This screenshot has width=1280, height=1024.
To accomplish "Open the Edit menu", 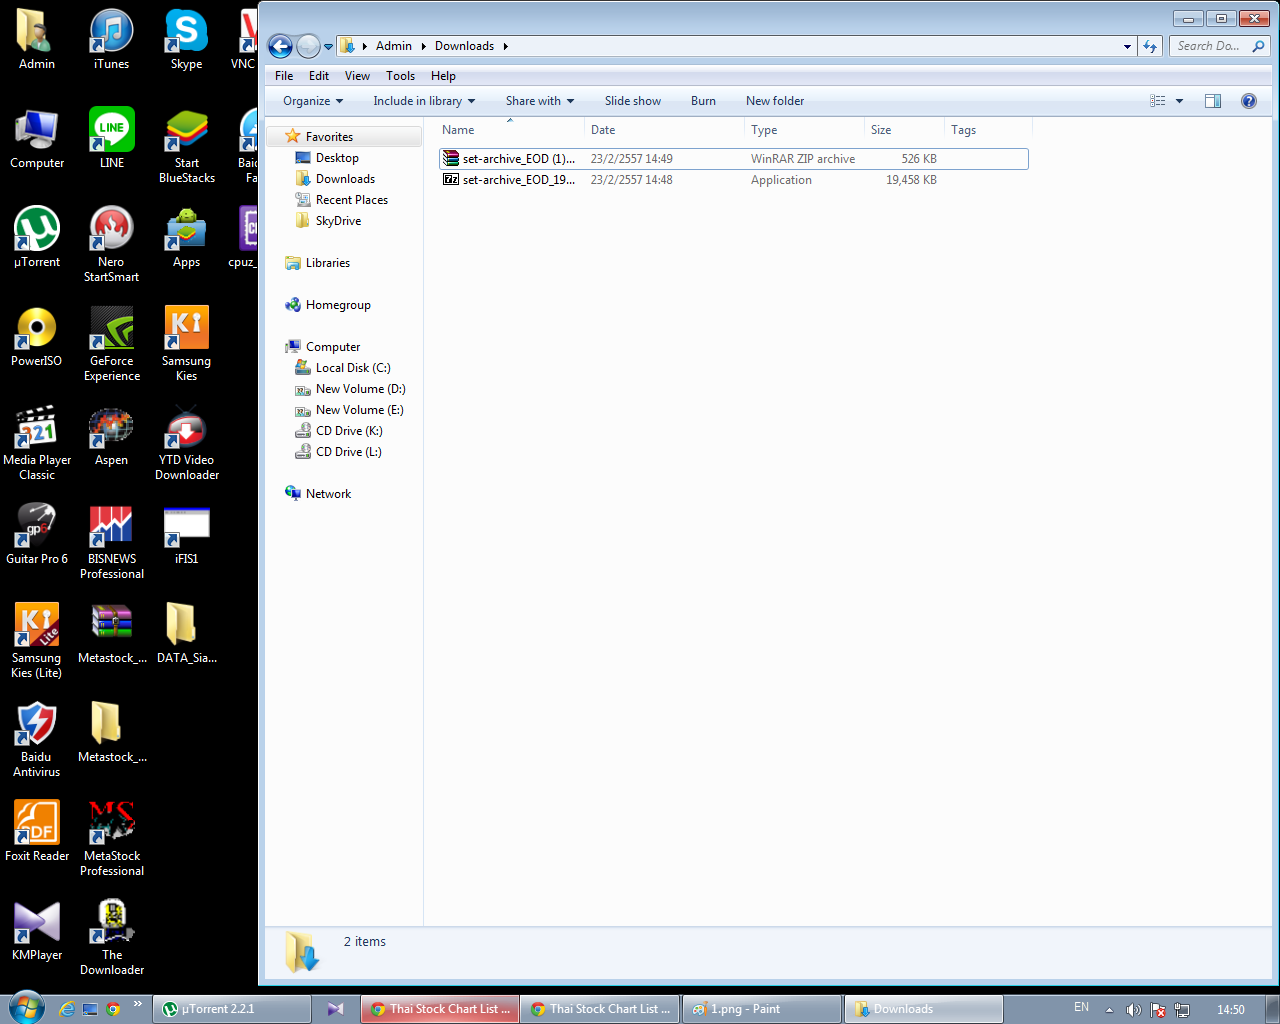I will coord(319,76).
